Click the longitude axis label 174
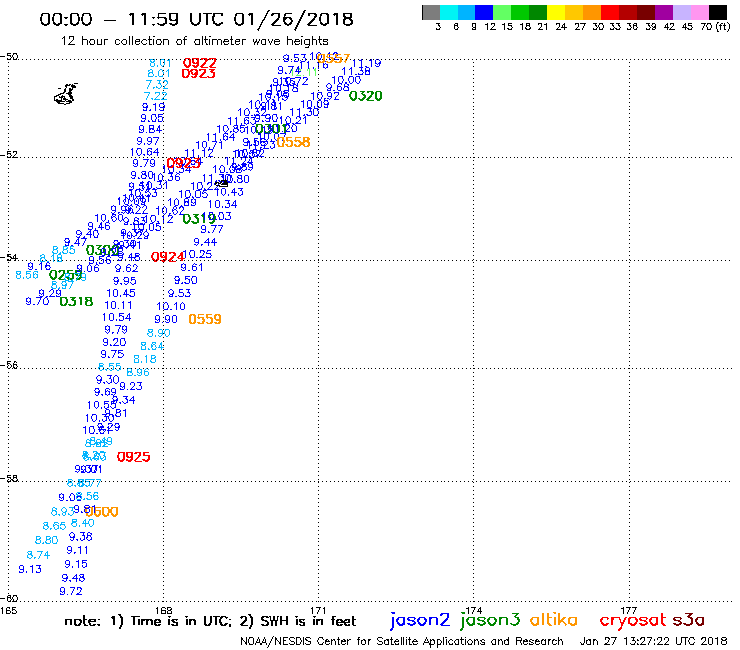The width and height of the screenshot is (740, 650). tap(473, 610)
